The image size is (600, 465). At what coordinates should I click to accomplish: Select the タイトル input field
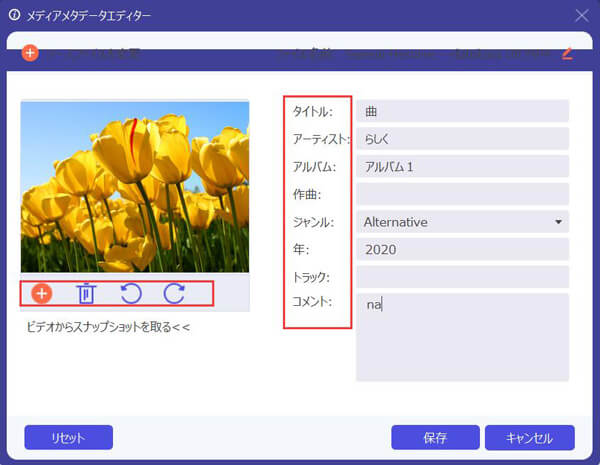tap(462, 111)
